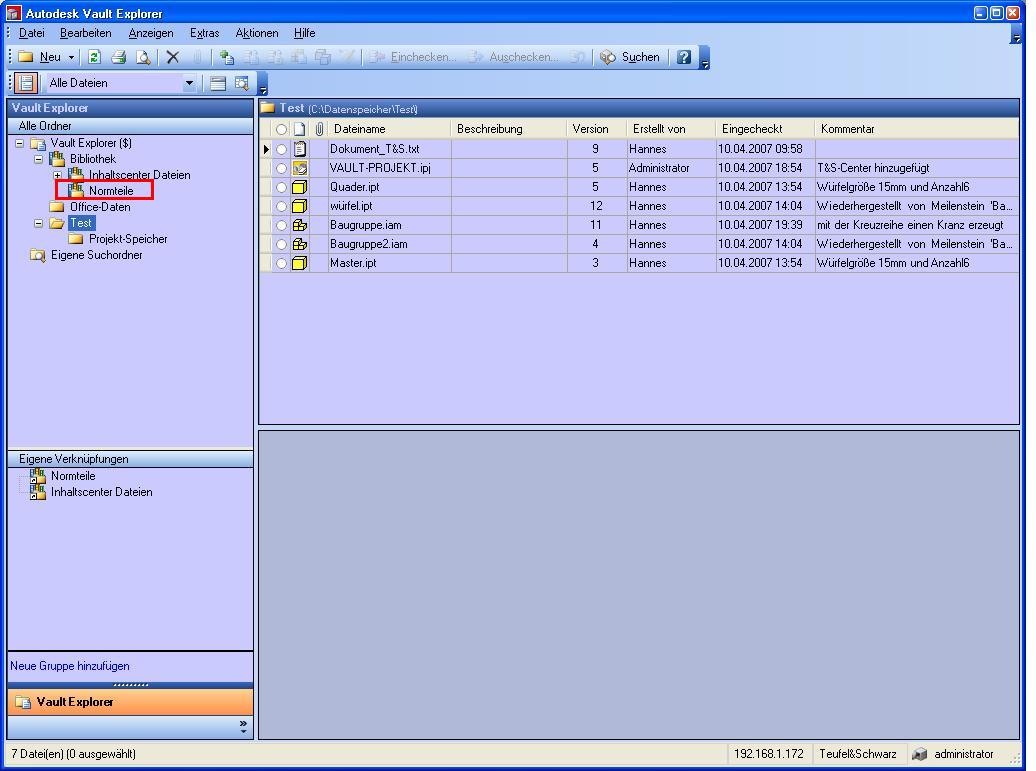This screenshot has height=771, width=1036.
Task: Open print preview from the toolbar icon
Action: (x=143, y=57)
